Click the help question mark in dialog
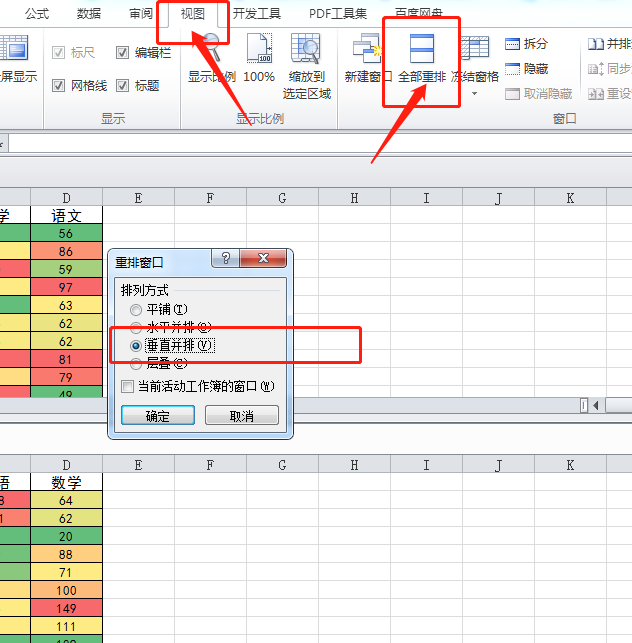Viewport: 632px width, 643px height. (x=226, y=258)
